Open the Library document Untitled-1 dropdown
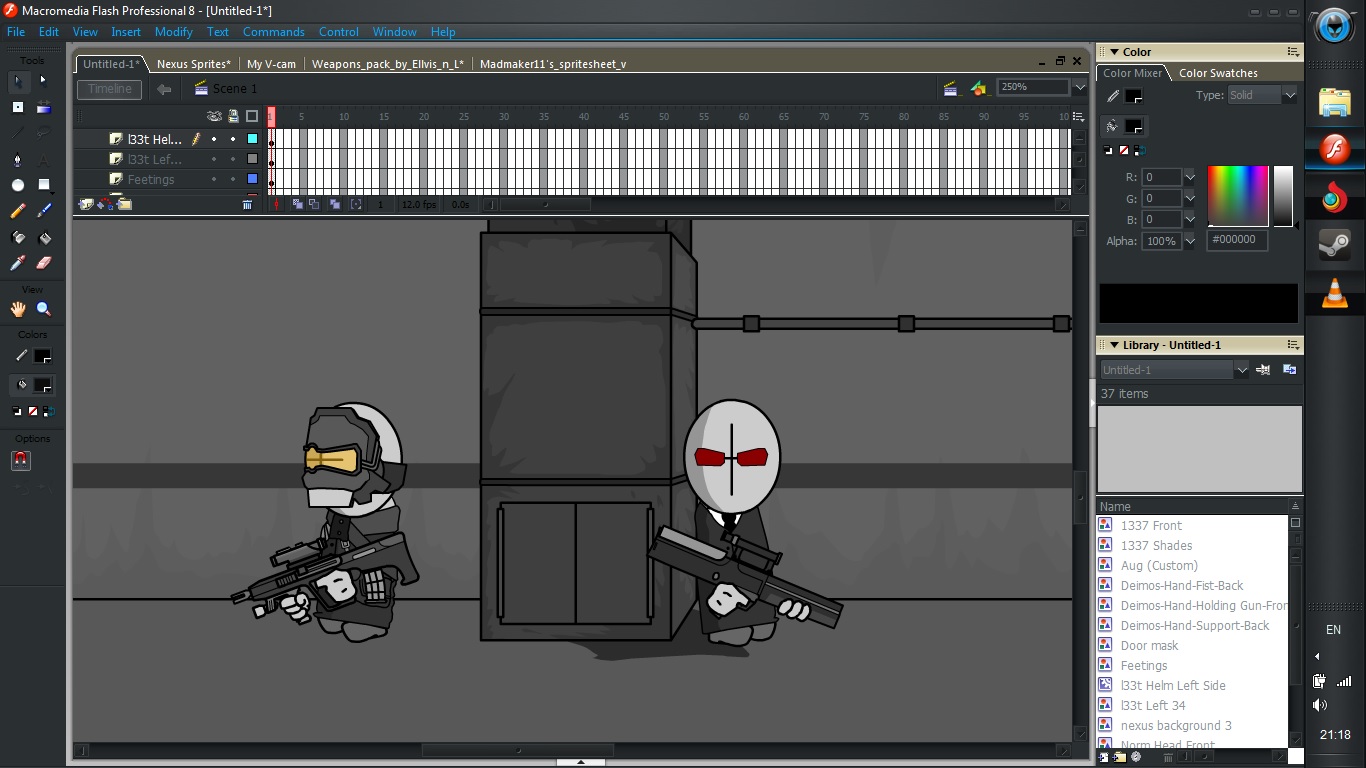 [1242, 370]
